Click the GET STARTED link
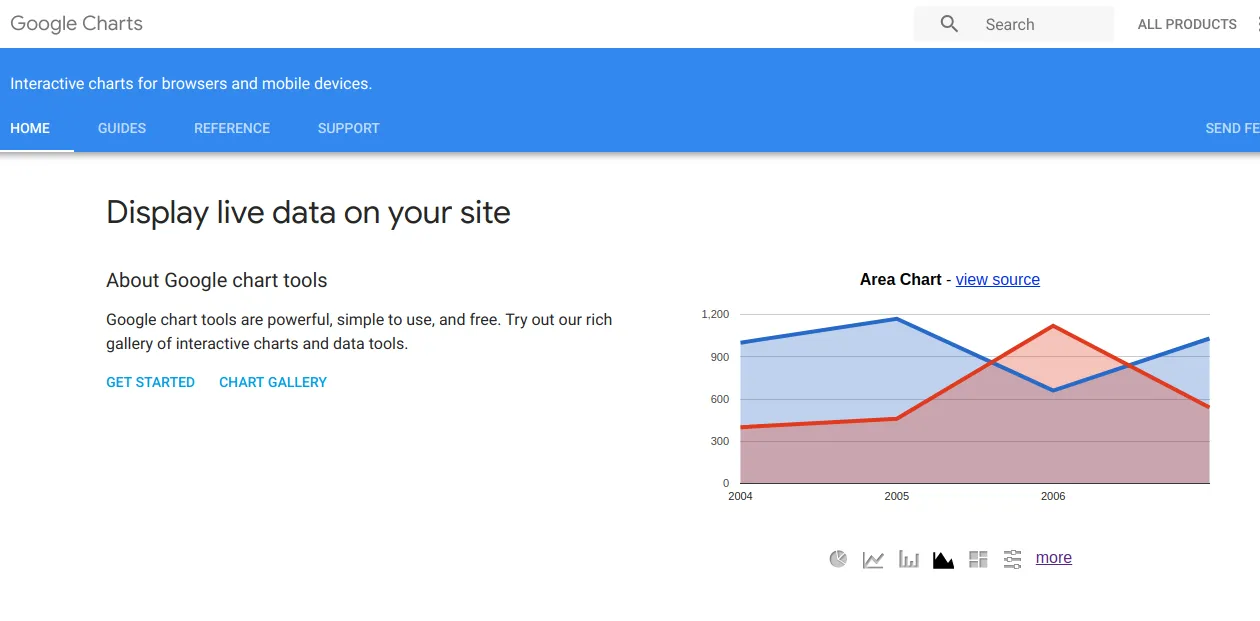Screen dimensions: 1260x621 coord(150,382)
